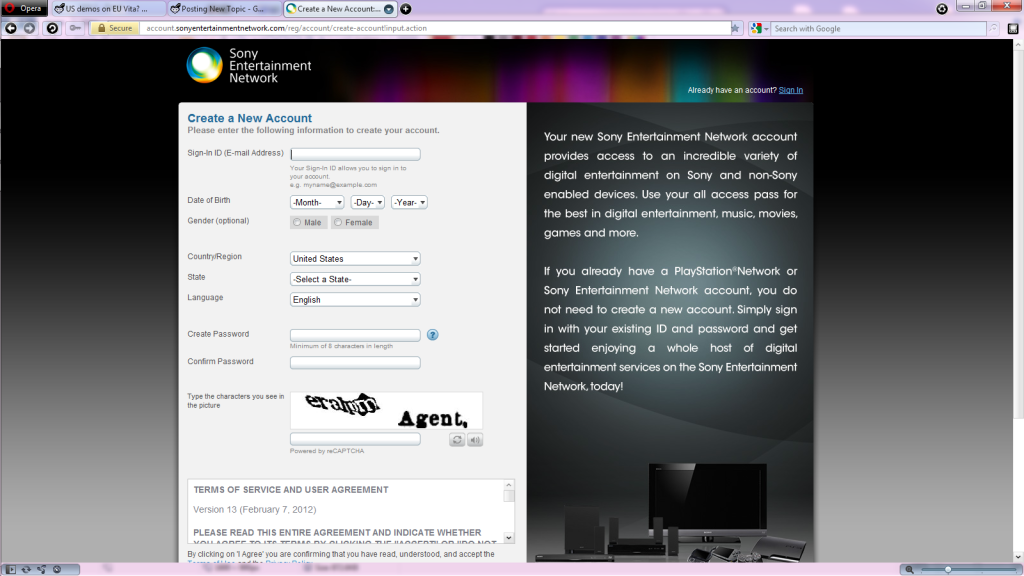Select the Female gender option

click(338, 223)
